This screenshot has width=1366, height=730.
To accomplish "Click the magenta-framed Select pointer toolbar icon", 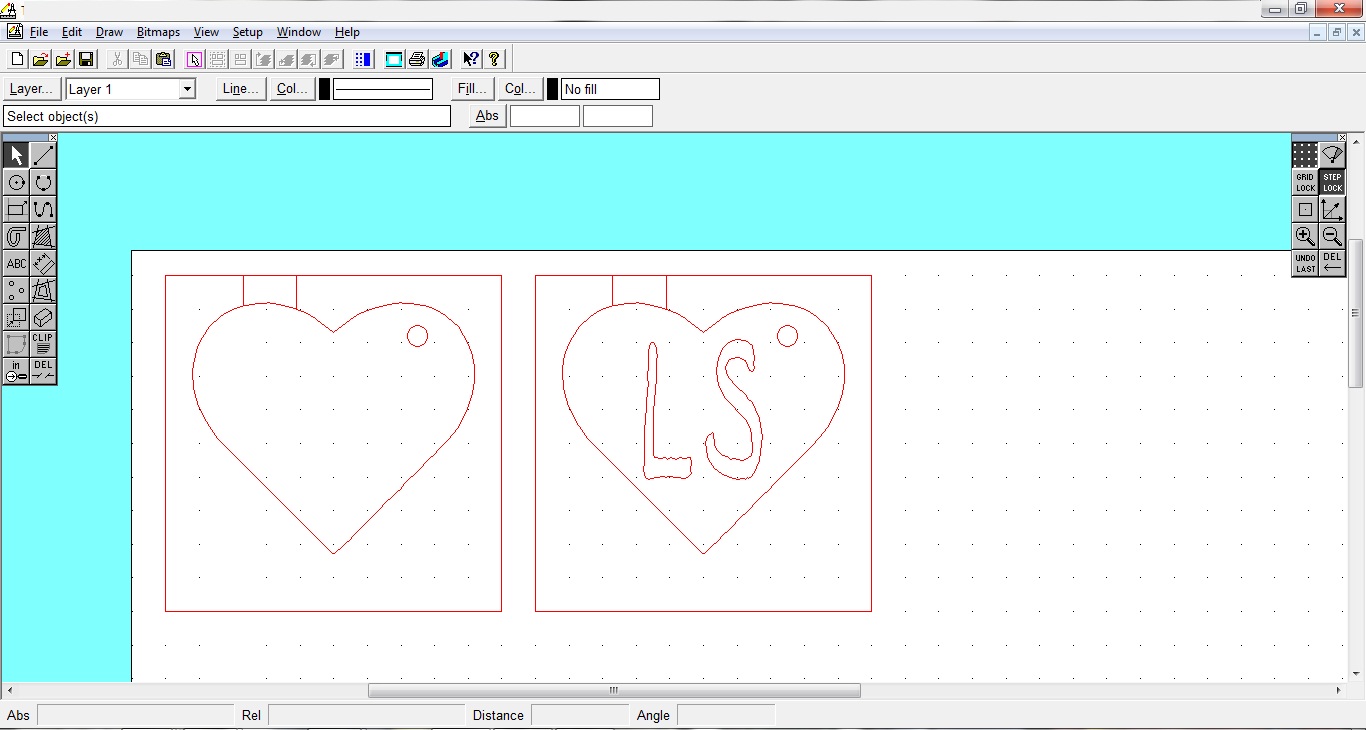I will point(194,59).
